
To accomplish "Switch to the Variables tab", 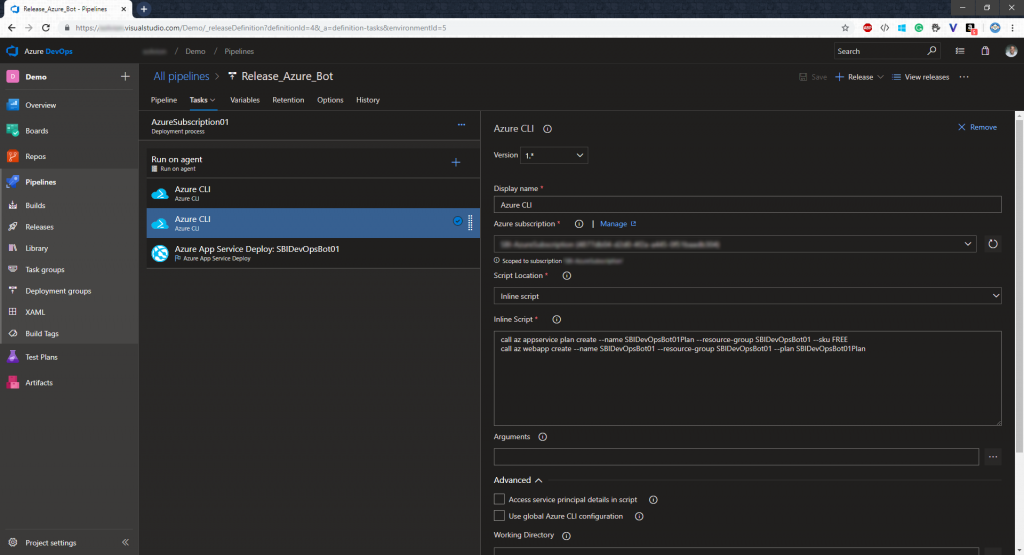I will click(x=245, y=100).
